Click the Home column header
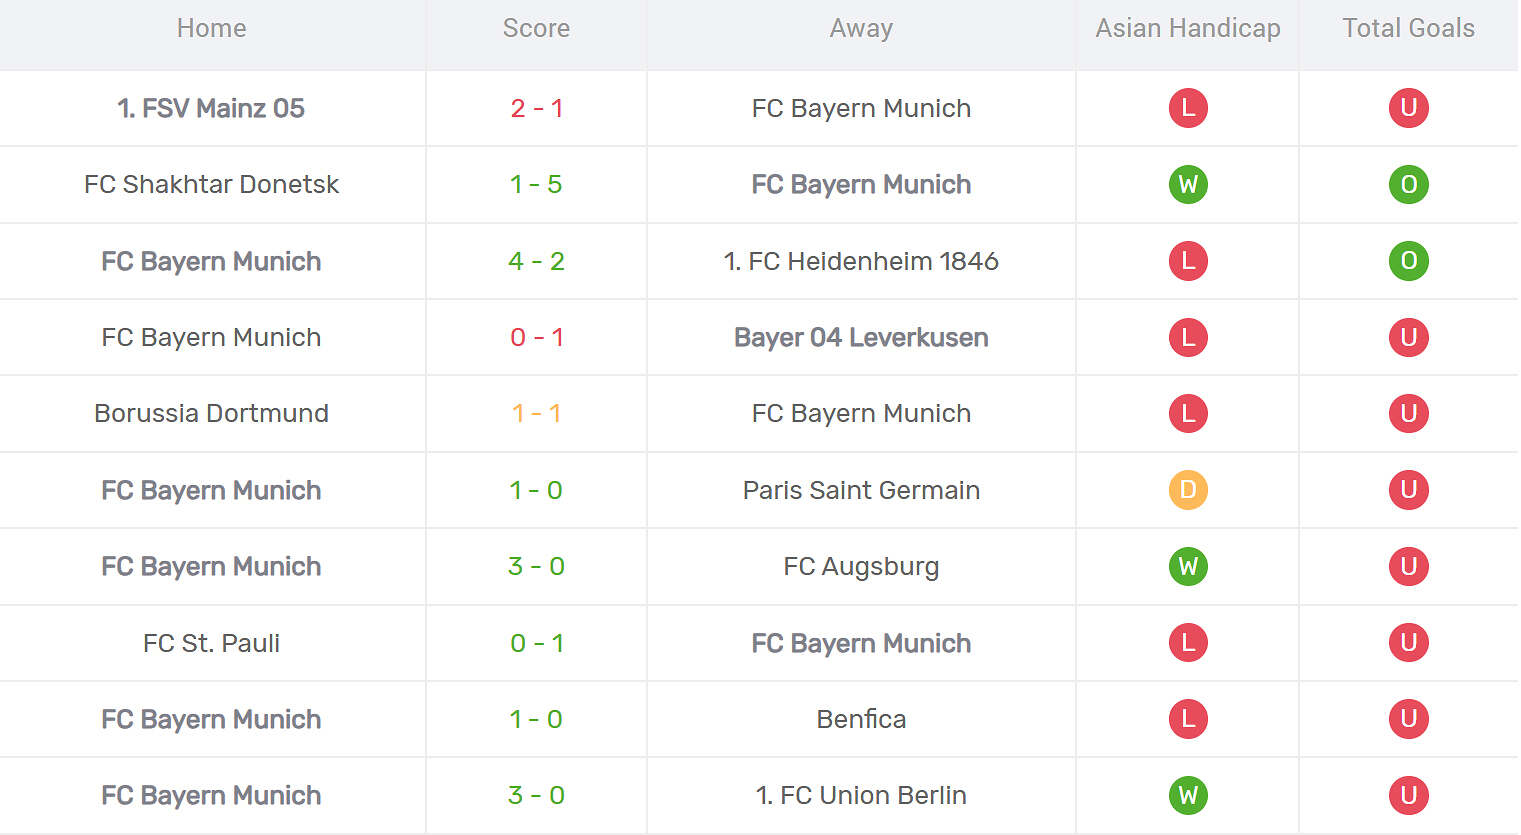 [211, 28]
